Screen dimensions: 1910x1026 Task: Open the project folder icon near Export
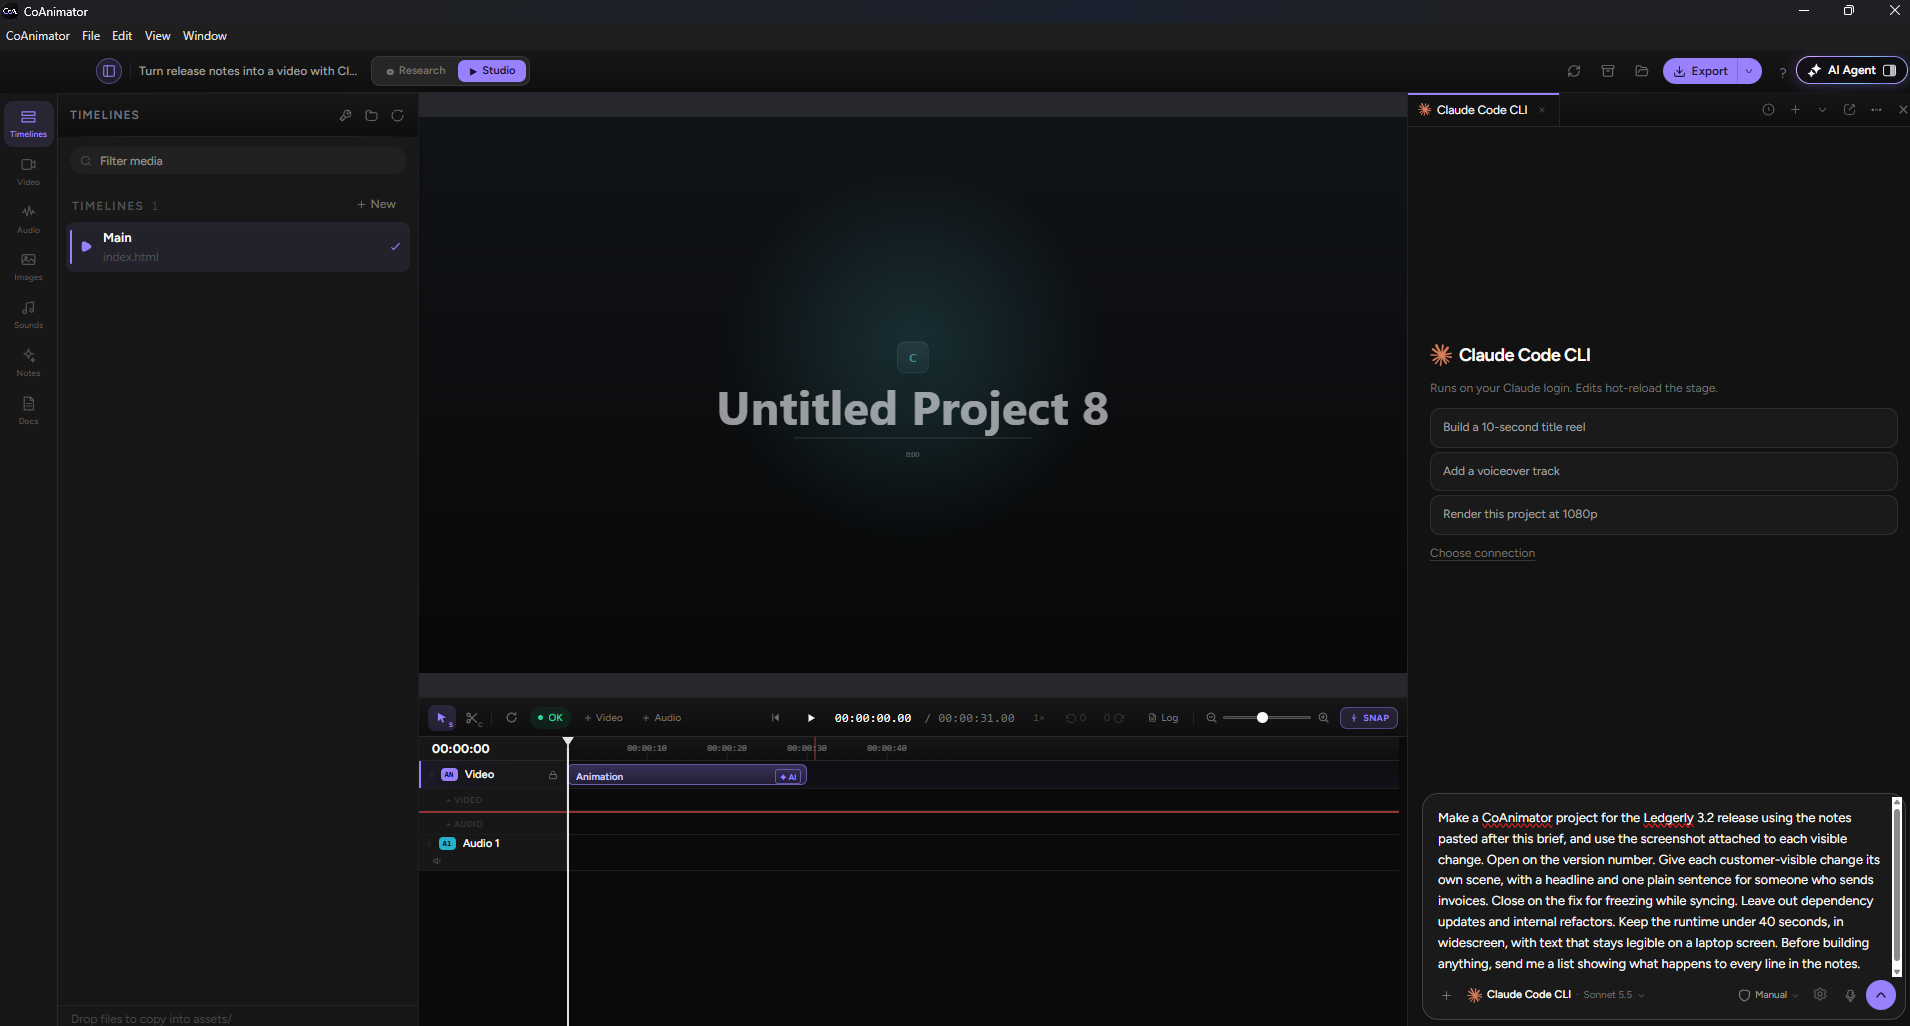point(1641,71)
